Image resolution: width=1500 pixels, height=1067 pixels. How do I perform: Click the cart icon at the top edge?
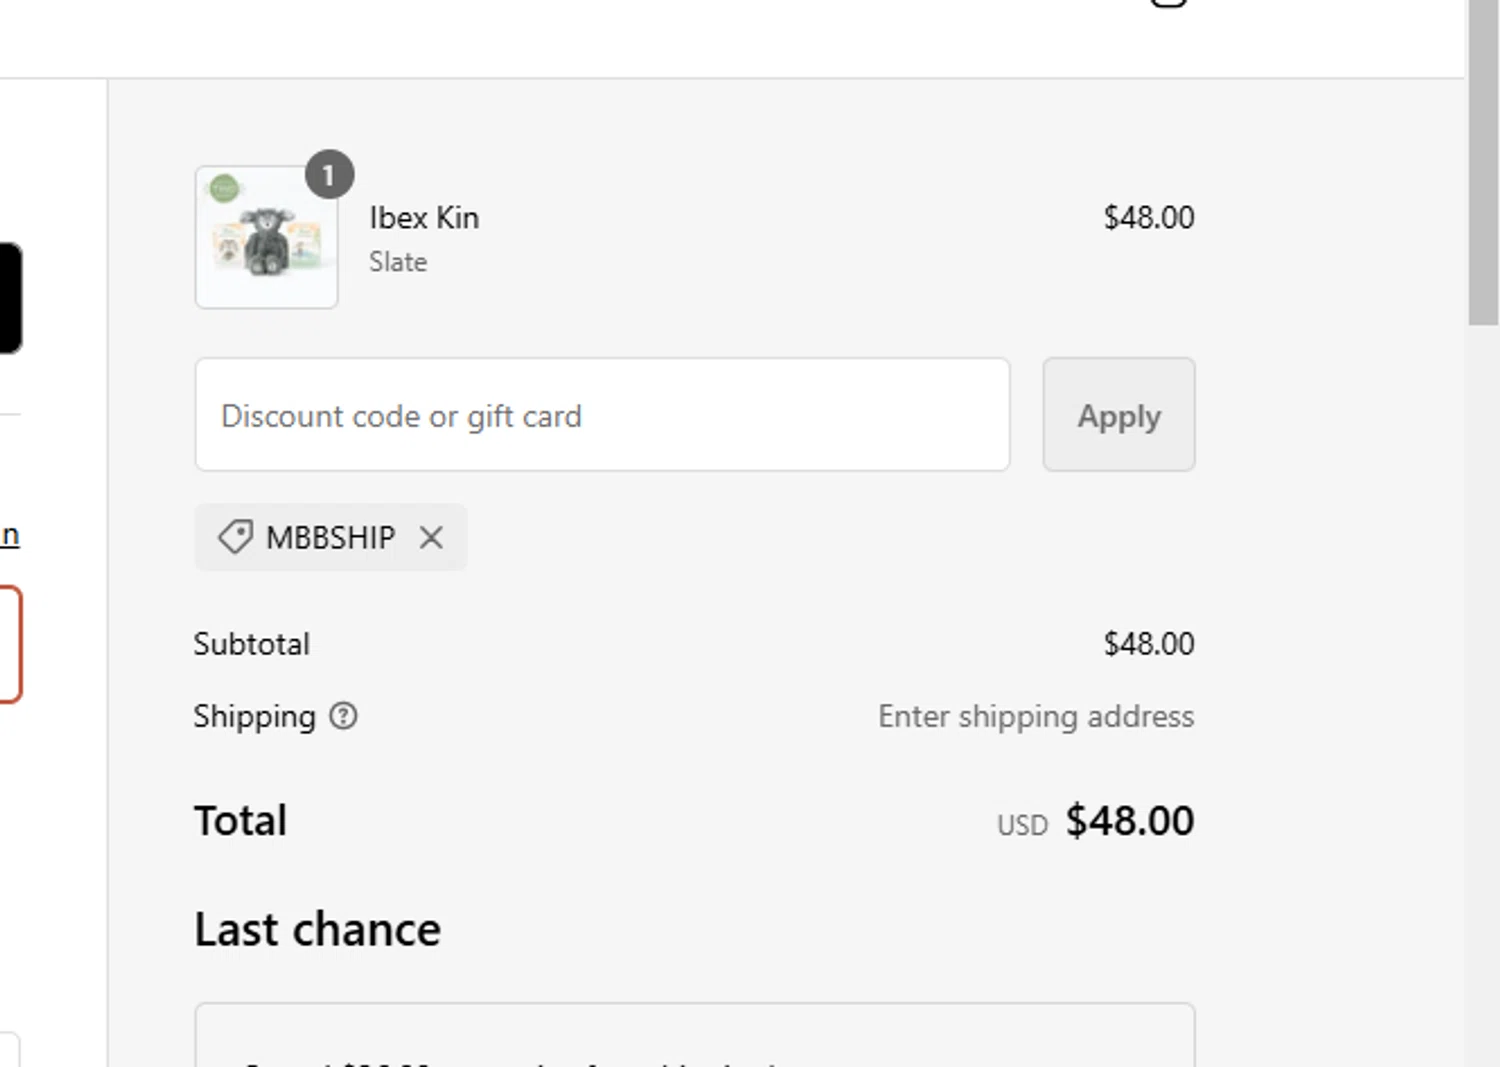1168,3
